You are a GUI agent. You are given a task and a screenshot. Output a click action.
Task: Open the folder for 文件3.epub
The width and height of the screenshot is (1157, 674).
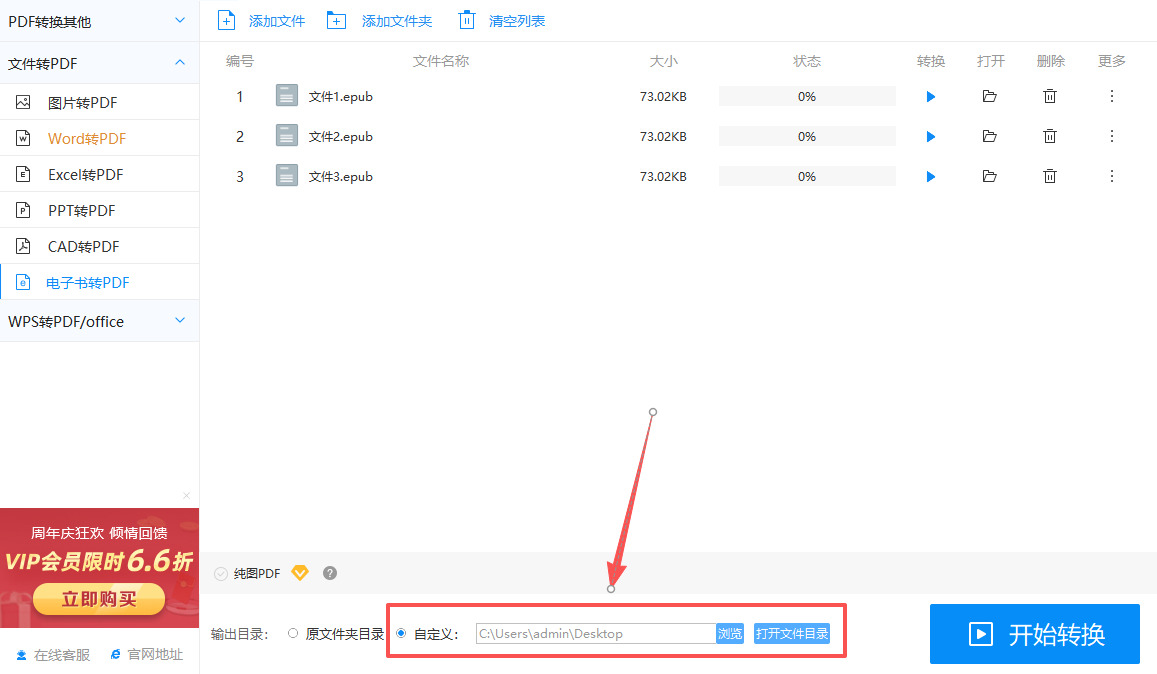990,176
